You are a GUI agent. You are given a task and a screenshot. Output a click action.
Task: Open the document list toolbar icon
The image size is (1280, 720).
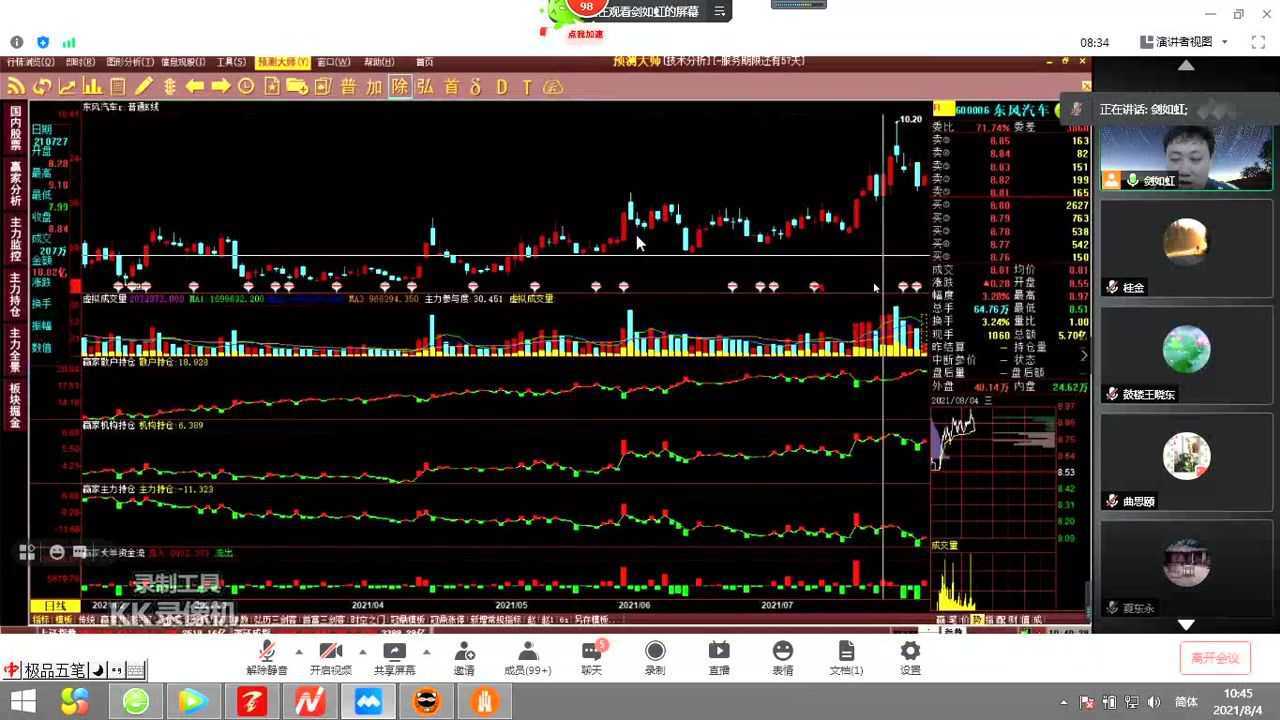(x=117, y=87)
